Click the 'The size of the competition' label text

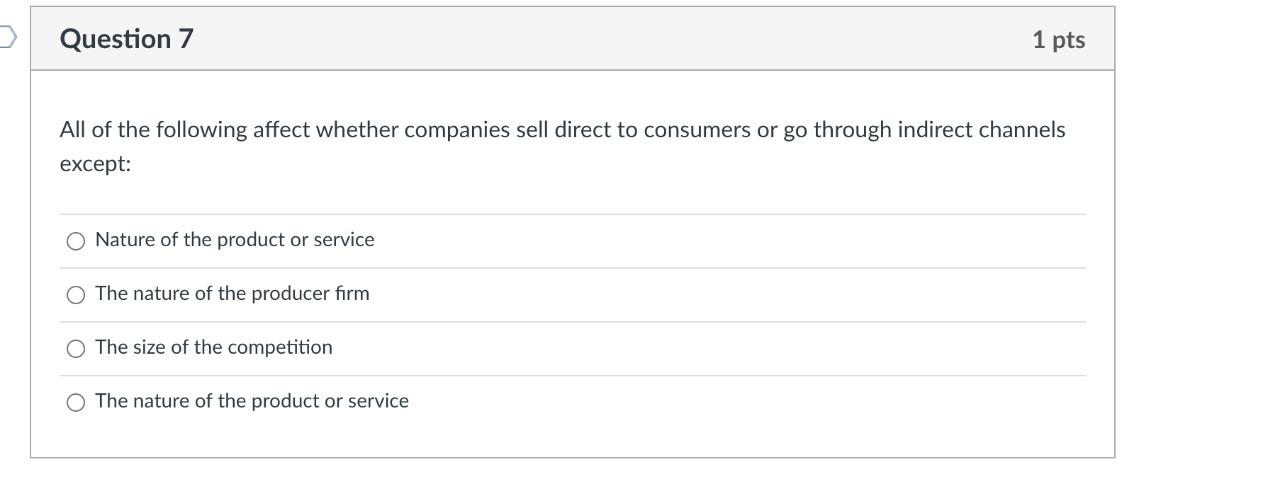(x=214, y=348)
